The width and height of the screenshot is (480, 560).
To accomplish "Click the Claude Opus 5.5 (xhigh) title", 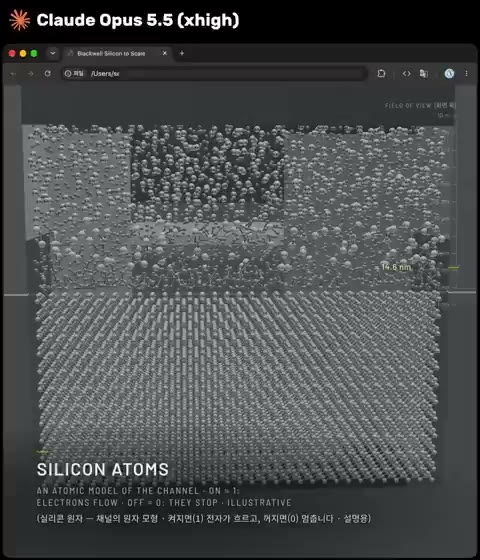I will [x=138, y=20].
